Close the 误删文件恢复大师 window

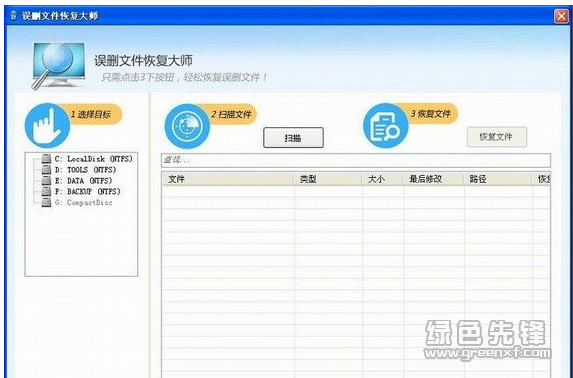561,16
